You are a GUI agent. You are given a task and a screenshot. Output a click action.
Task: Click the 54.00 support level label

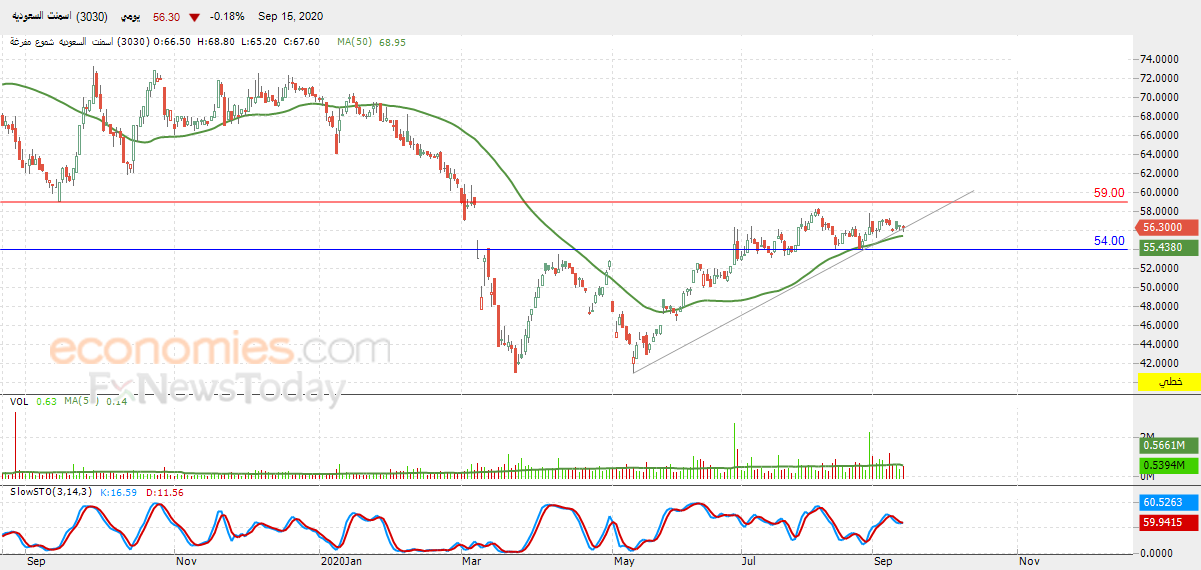(x=1109, y=241)
